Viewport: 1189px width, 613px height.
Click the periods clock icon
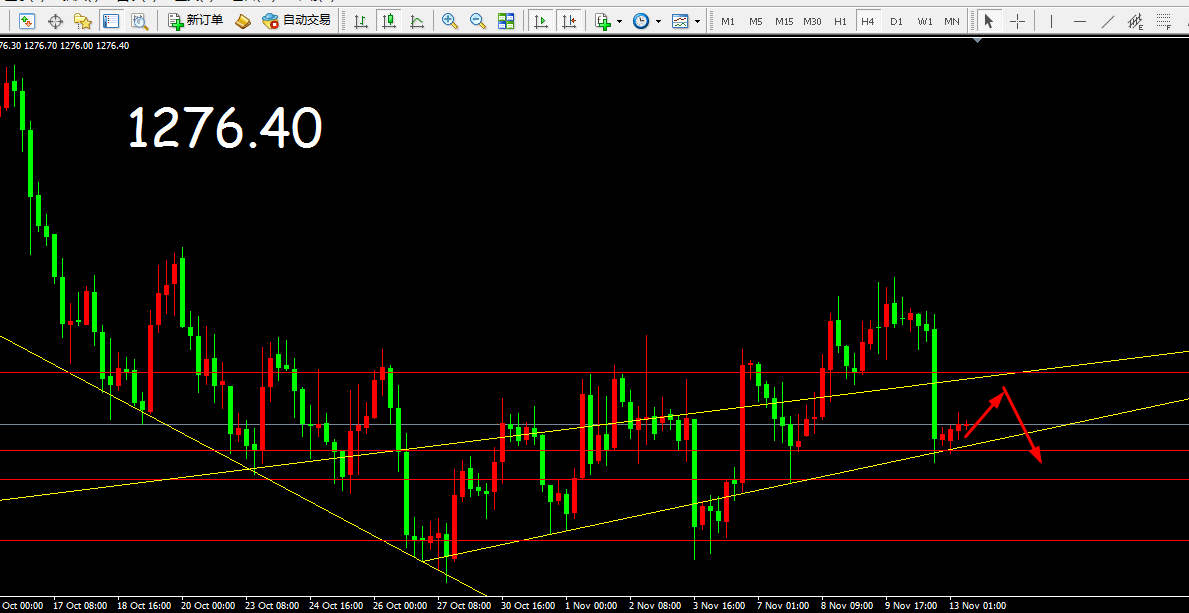[x=642, y=21]
